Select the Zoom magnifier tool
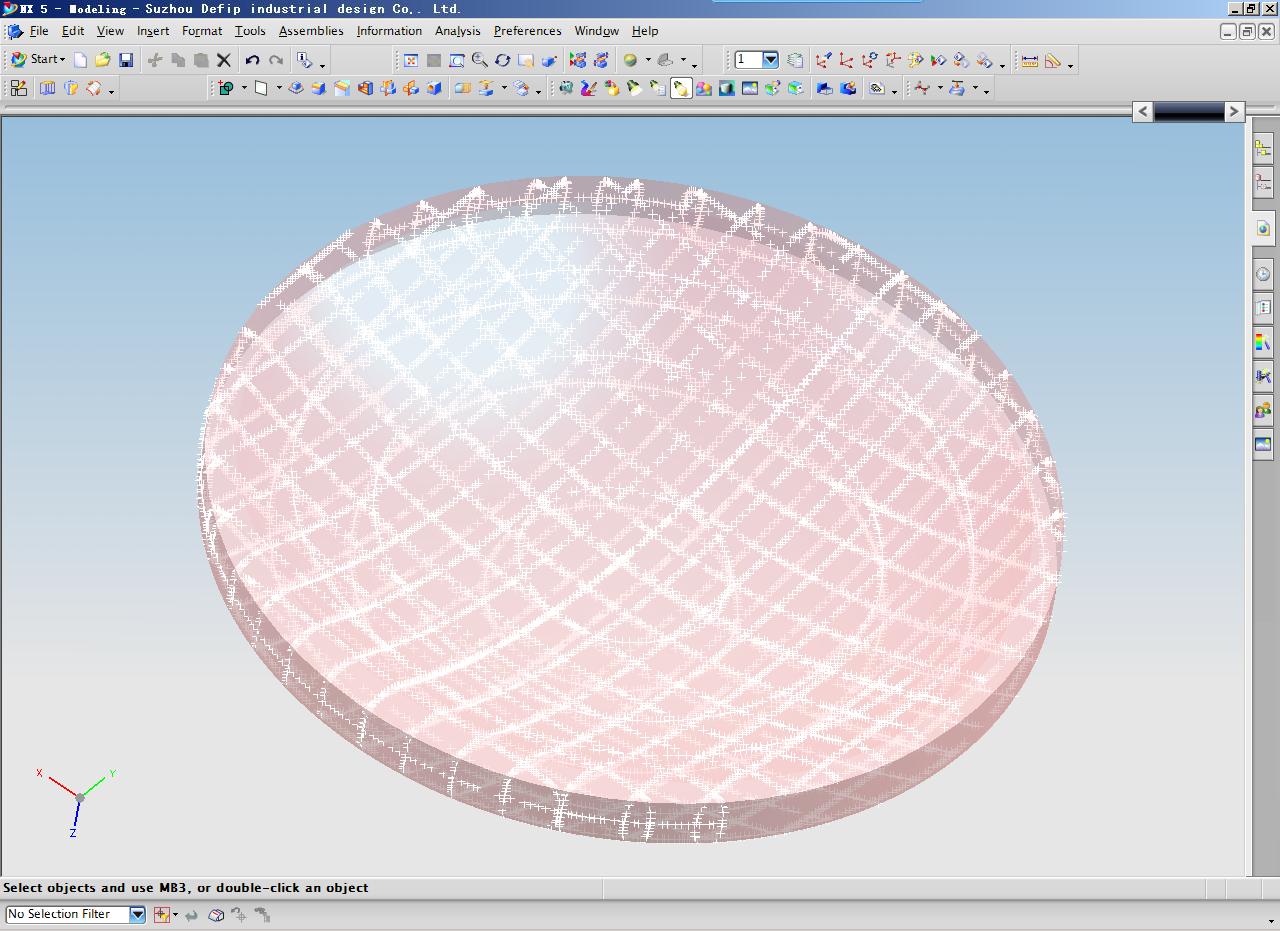 tap(480, 60)
